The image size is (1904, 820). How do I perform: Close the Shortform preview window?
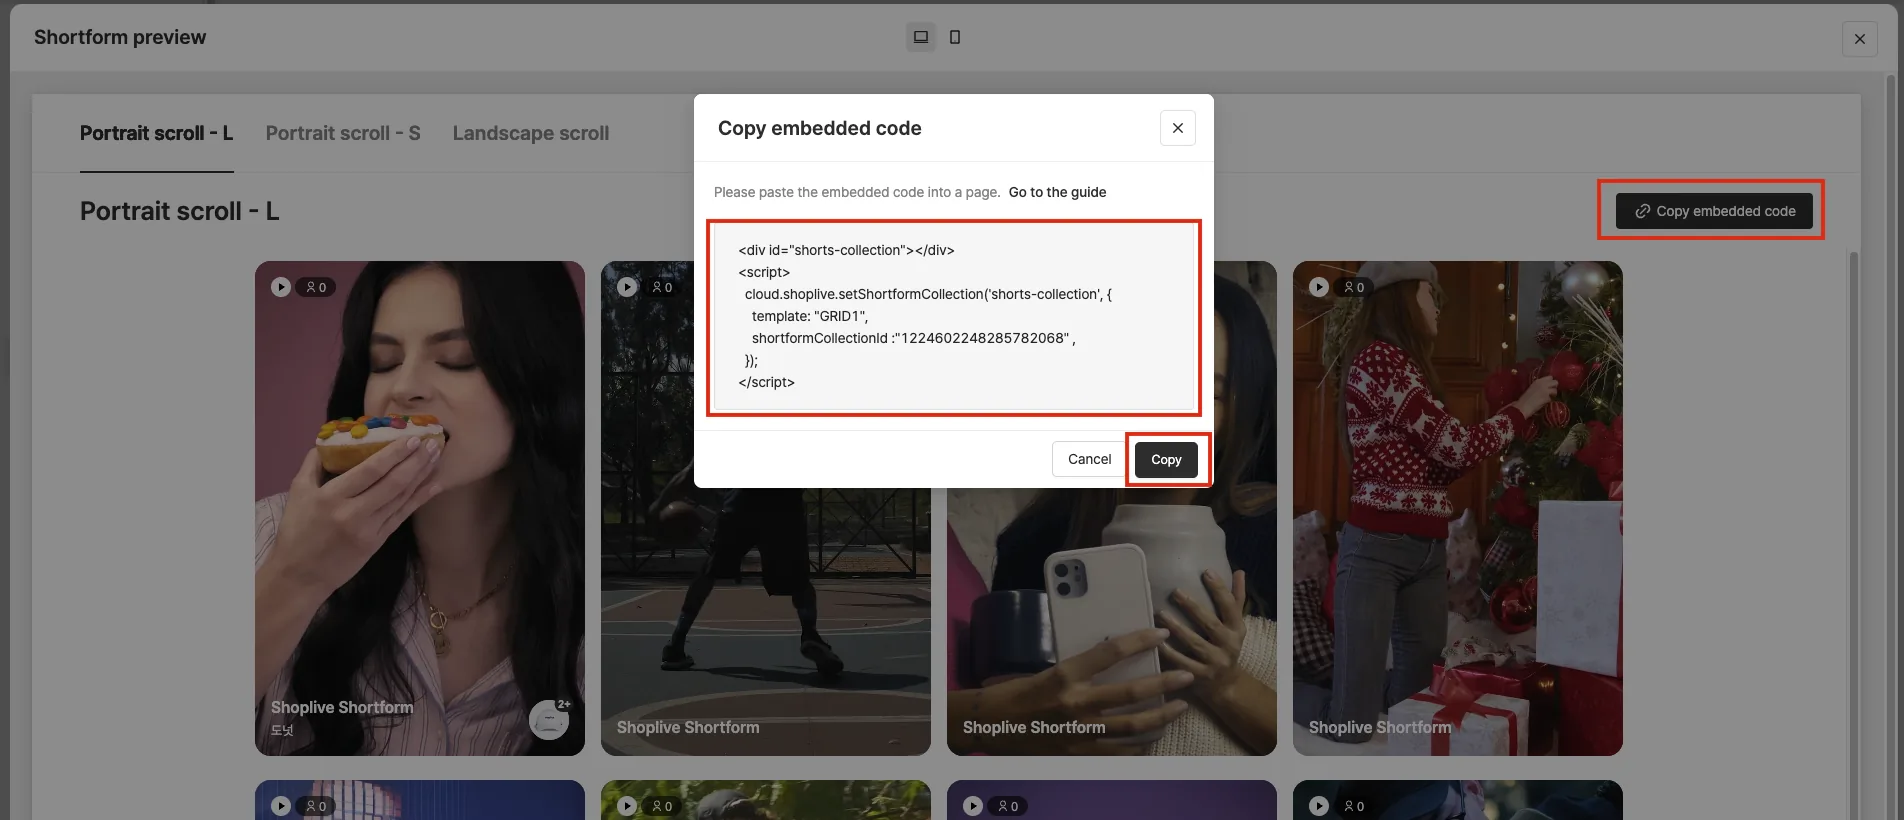[x=1859, y=39]
